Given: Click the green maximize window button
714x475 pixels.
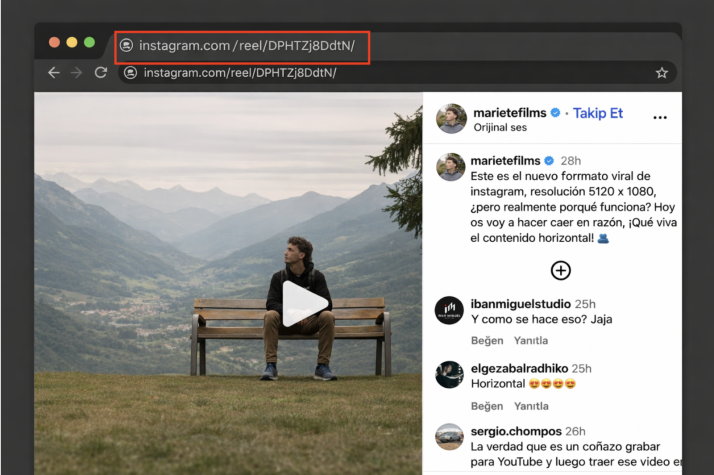Looking at the screenshot, I should (x=90, y=42).
